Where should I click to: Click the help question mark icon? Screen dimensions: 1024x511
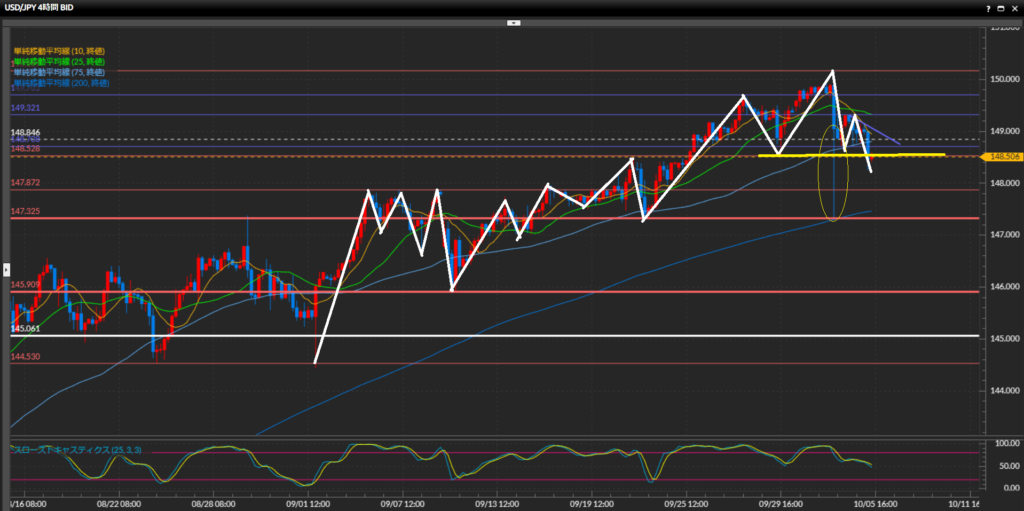coord(990,7)
